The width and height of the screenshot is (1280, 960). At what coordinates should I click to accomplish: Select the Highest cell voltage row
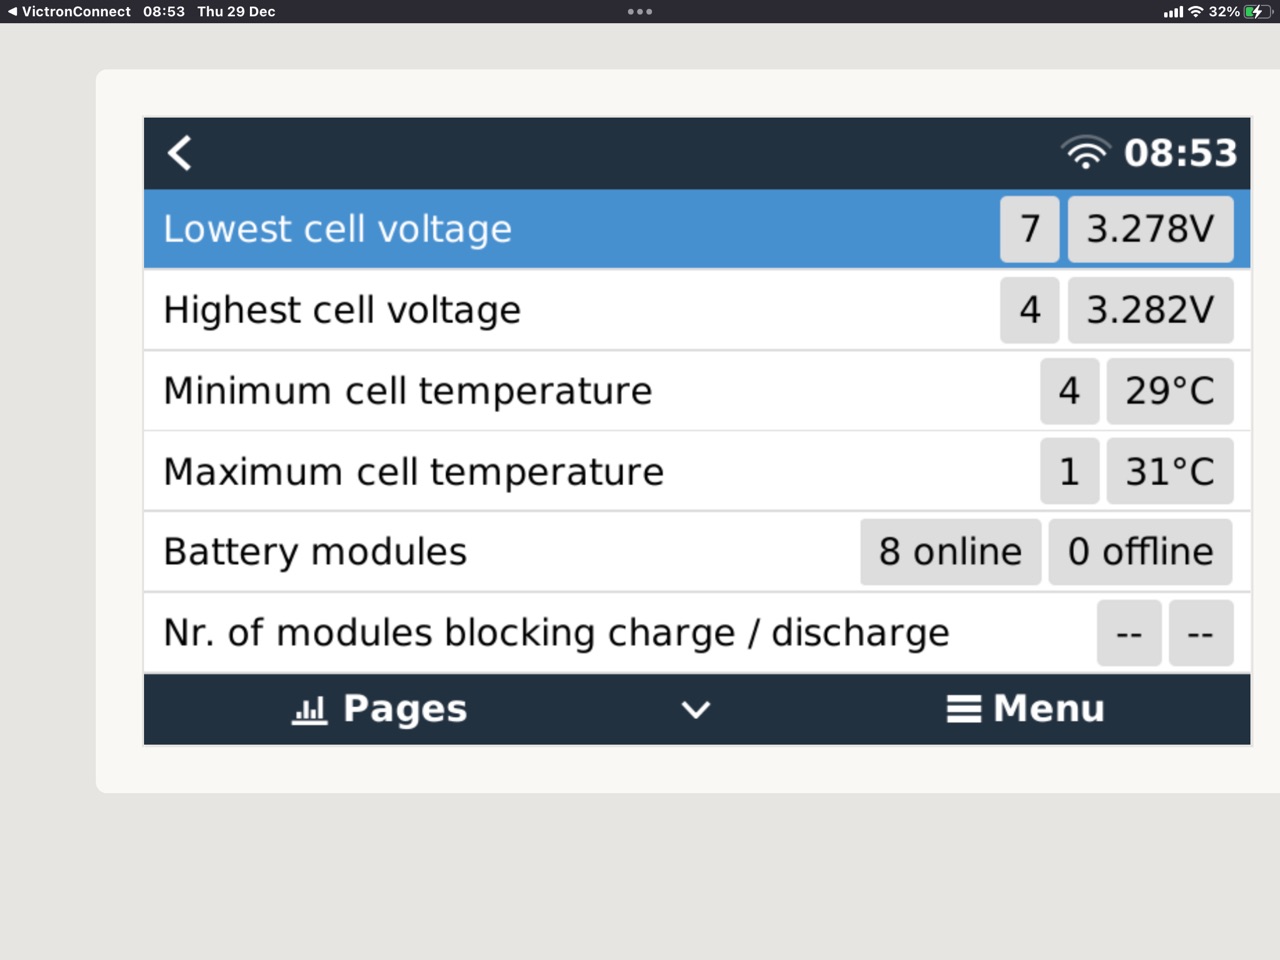697,310
